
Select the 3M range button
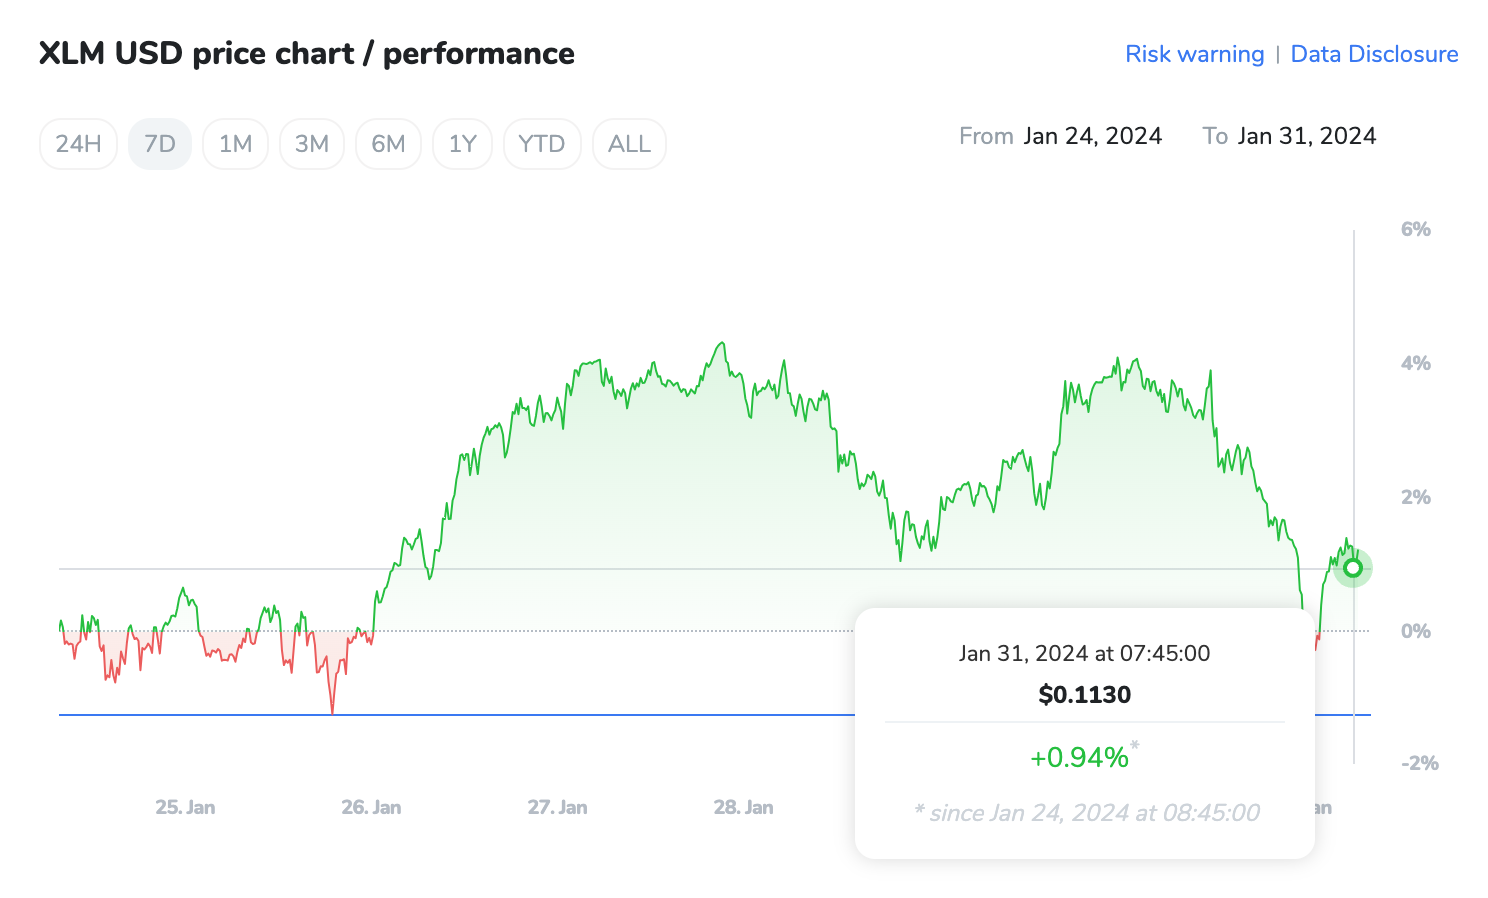point(312,144)
